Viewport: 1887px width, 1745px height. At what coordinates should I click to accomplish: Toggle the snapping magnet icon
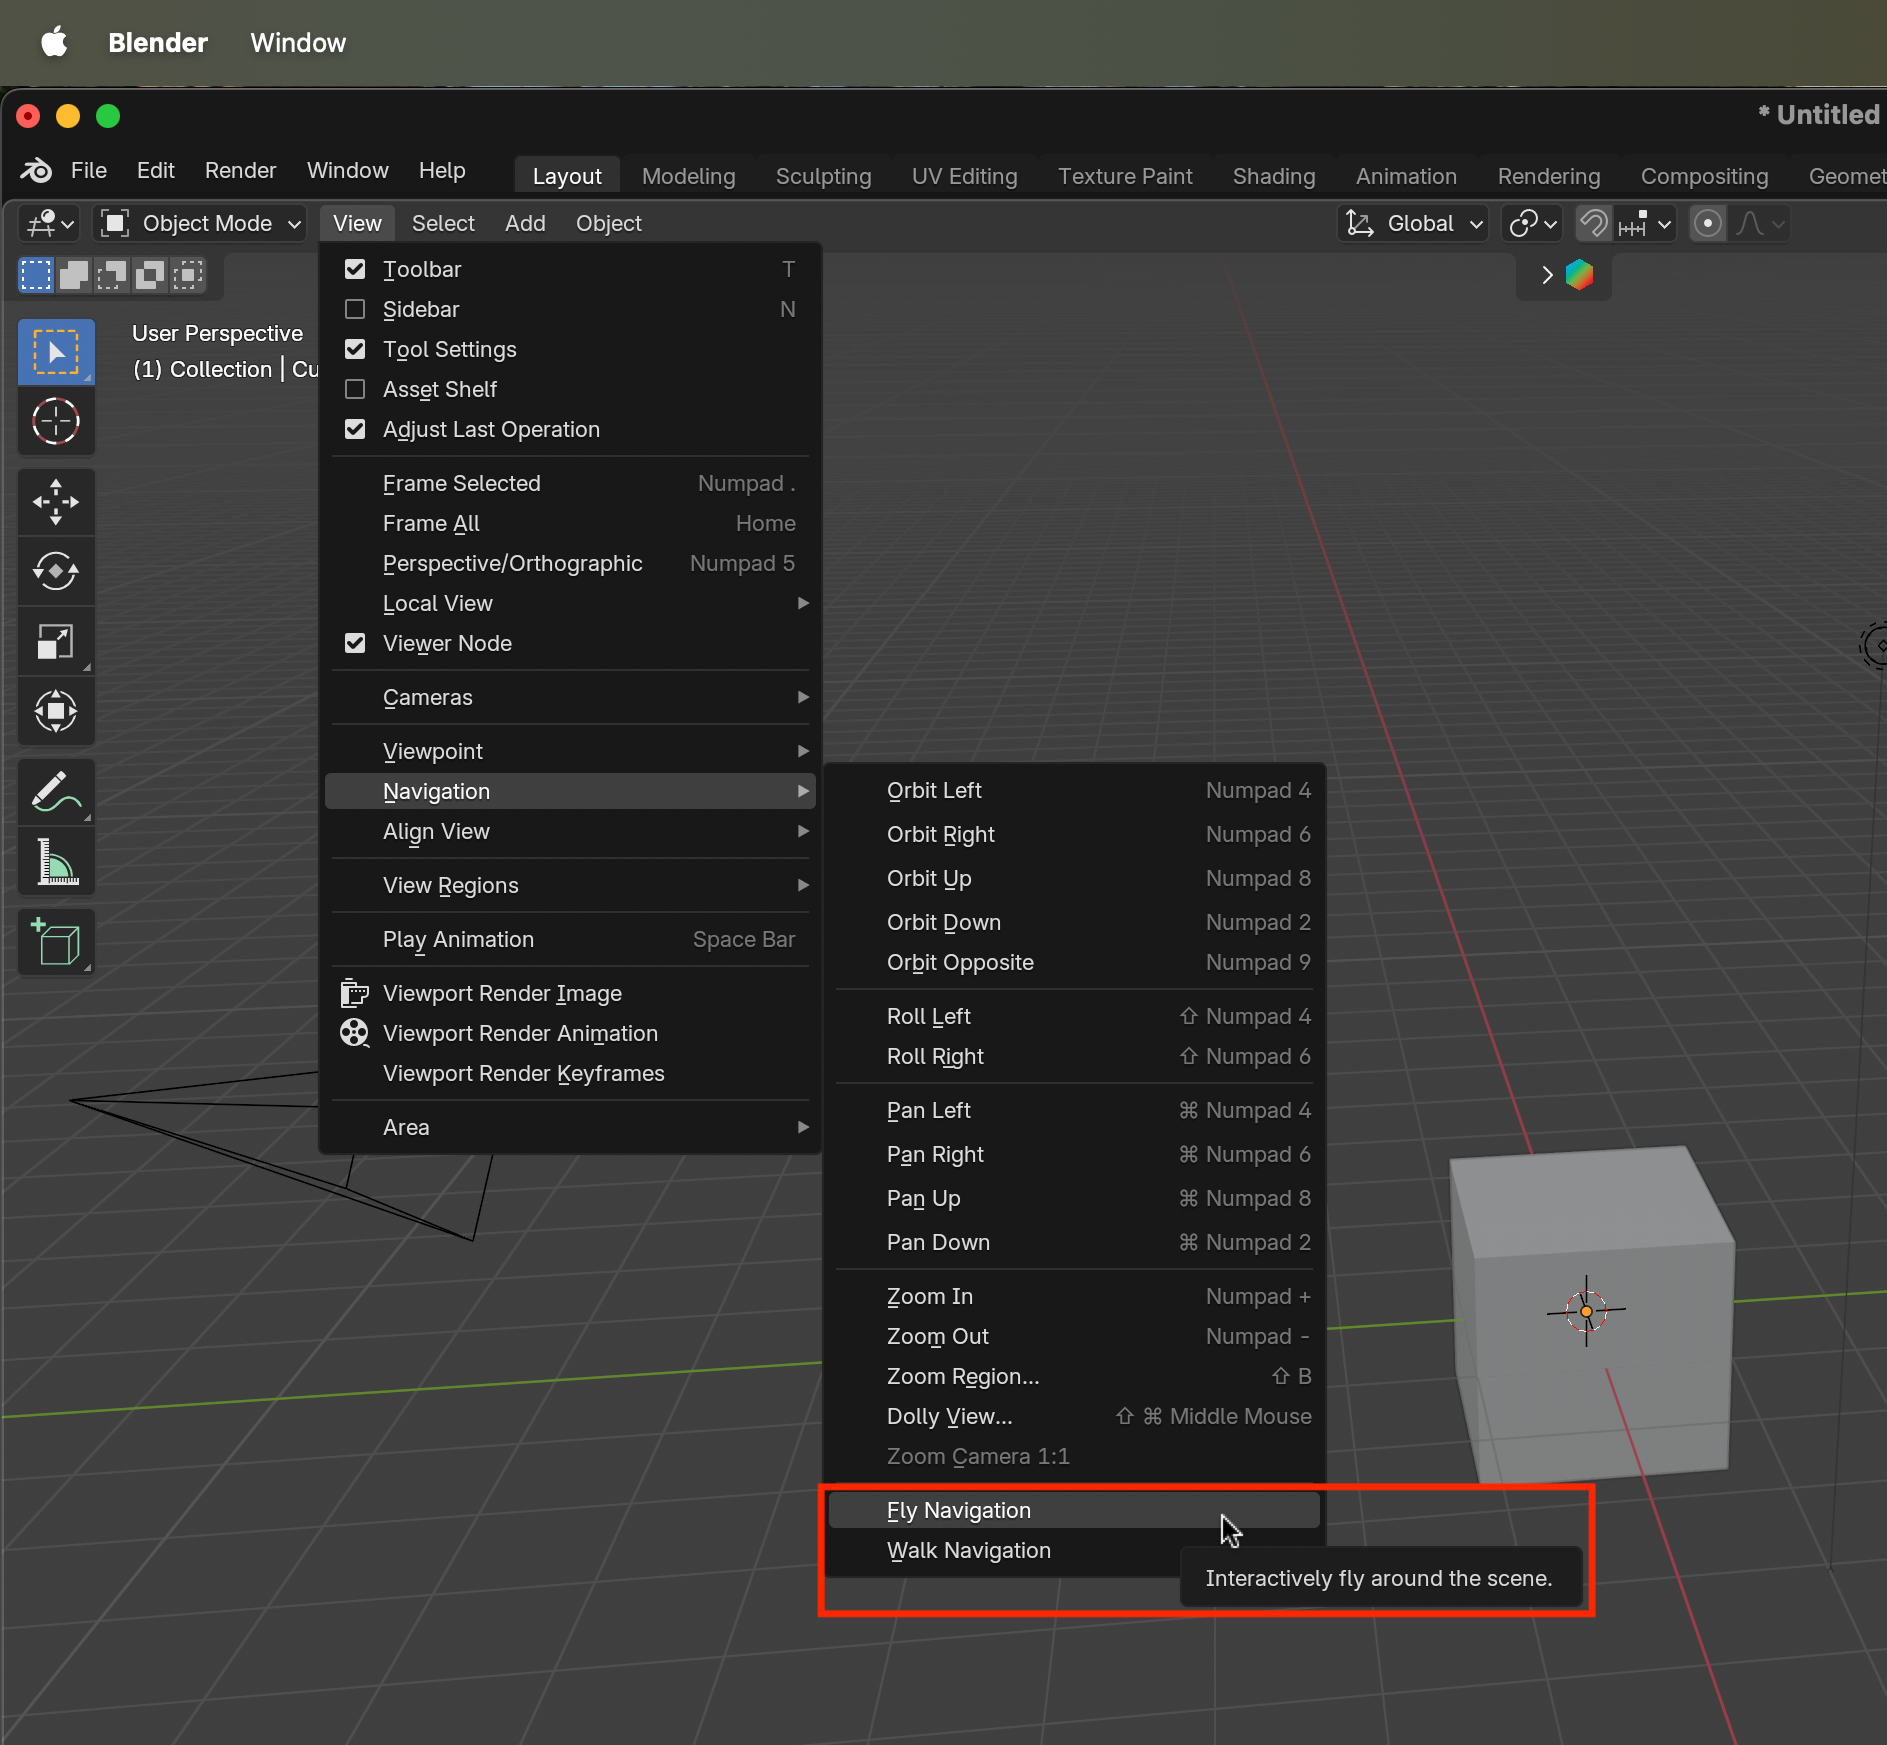click(1594, 223)
